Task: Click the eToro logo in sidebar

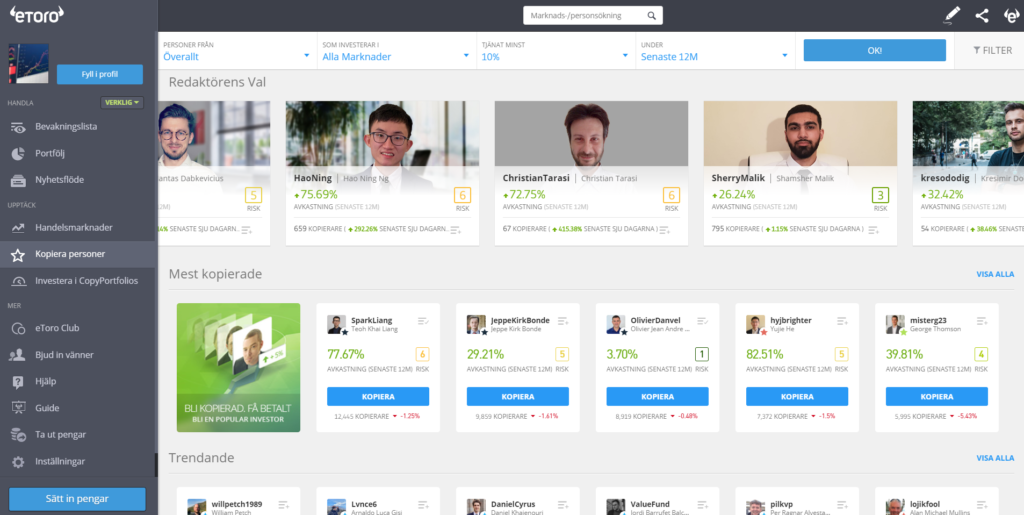Action: pyautogui.click(x=36, y=16)
